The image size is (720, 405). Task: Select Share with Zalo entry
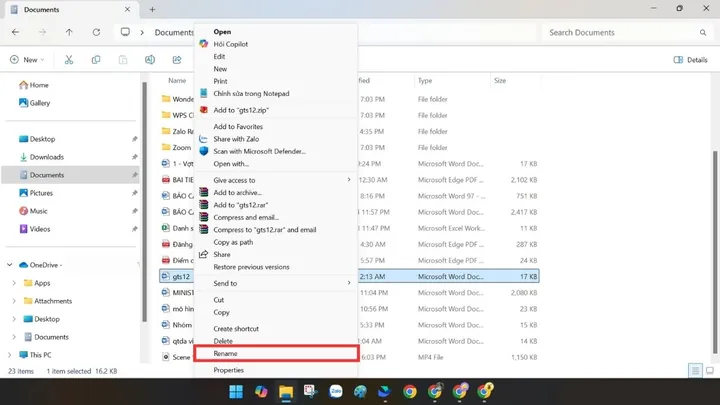point(276,139)
